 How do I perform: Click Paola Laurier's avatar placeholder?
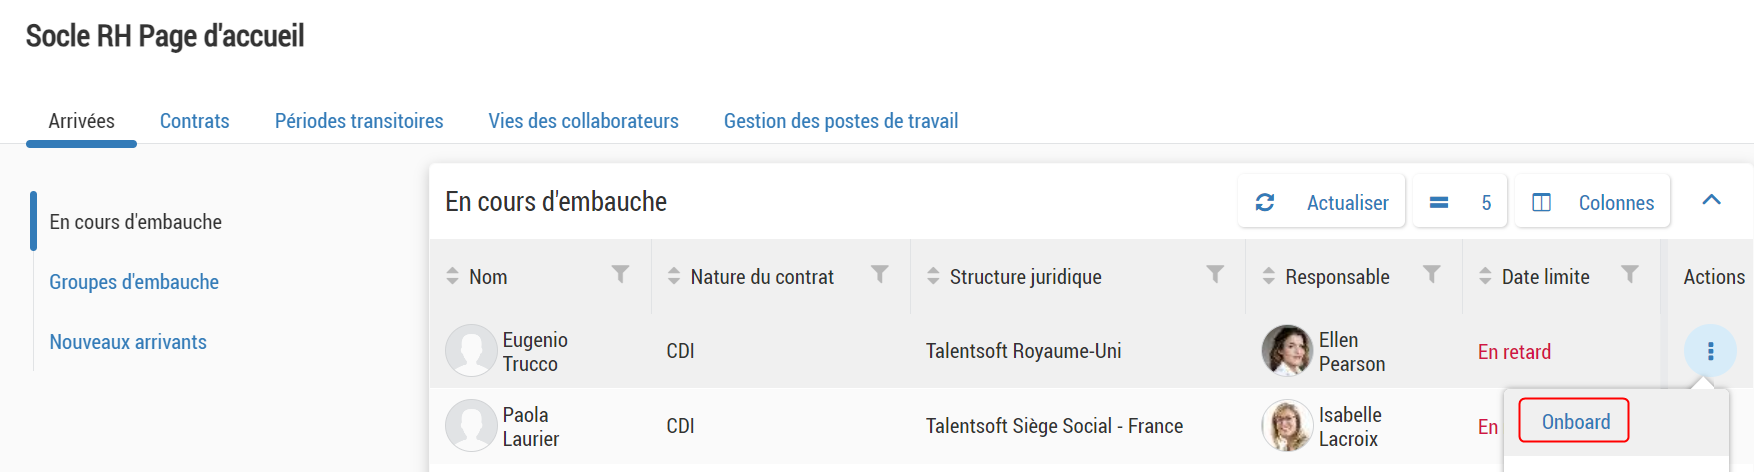(471, 425)
